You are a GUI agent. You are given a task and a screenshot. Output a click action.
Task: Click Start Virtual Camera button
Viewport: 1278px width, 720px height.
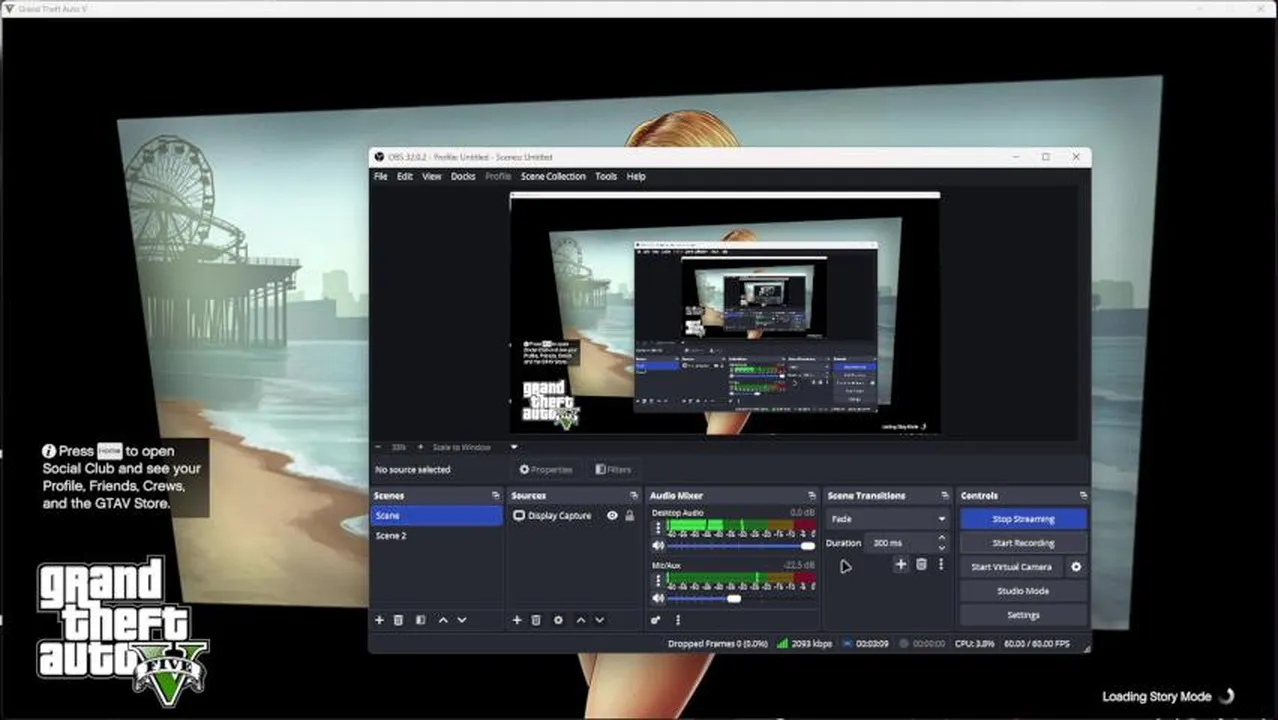point(1011,567)
